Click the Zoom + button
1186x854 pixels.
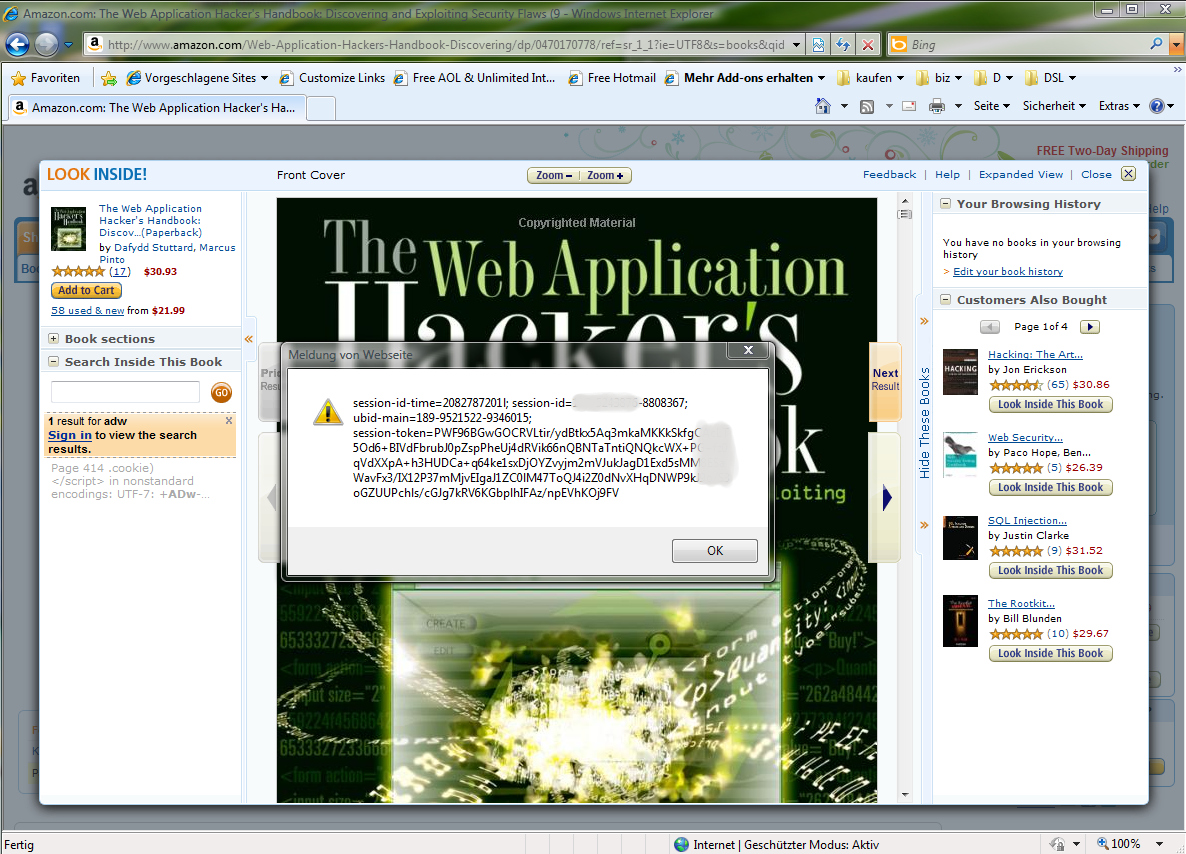605,176
